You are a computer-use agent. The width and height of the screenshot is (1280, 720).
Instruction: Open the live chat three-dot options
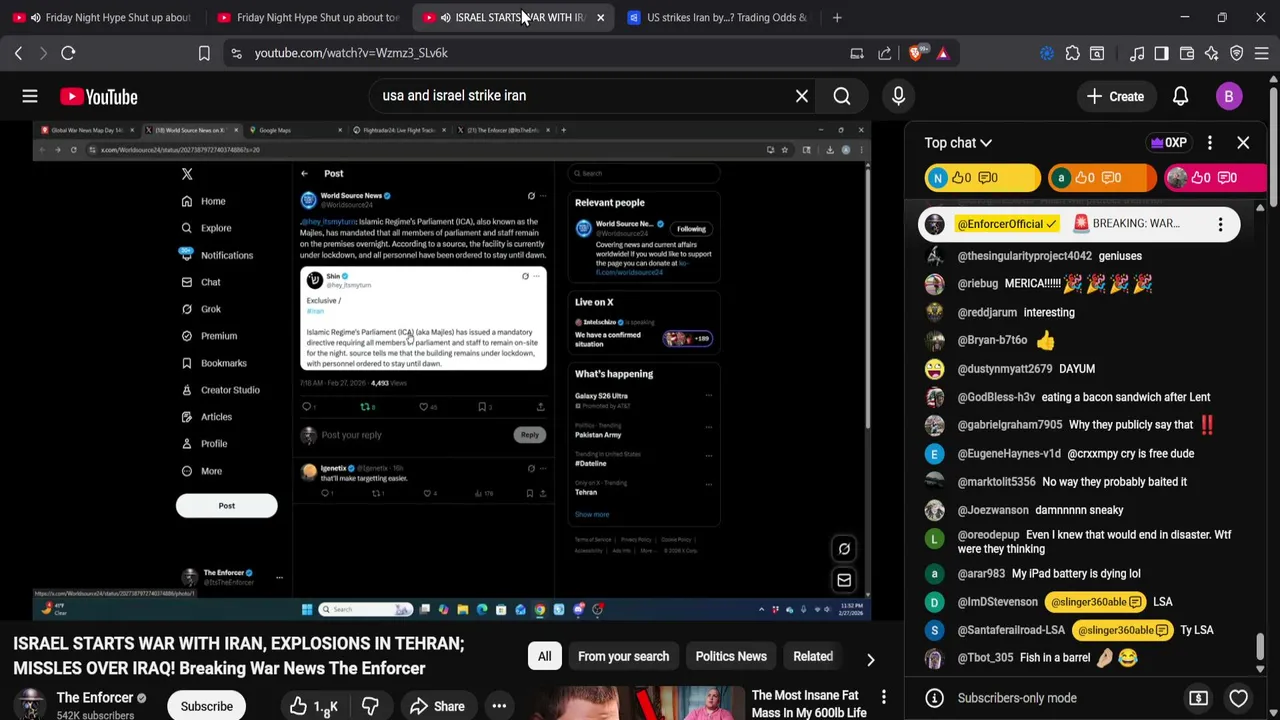click(x=1210, y=143)
